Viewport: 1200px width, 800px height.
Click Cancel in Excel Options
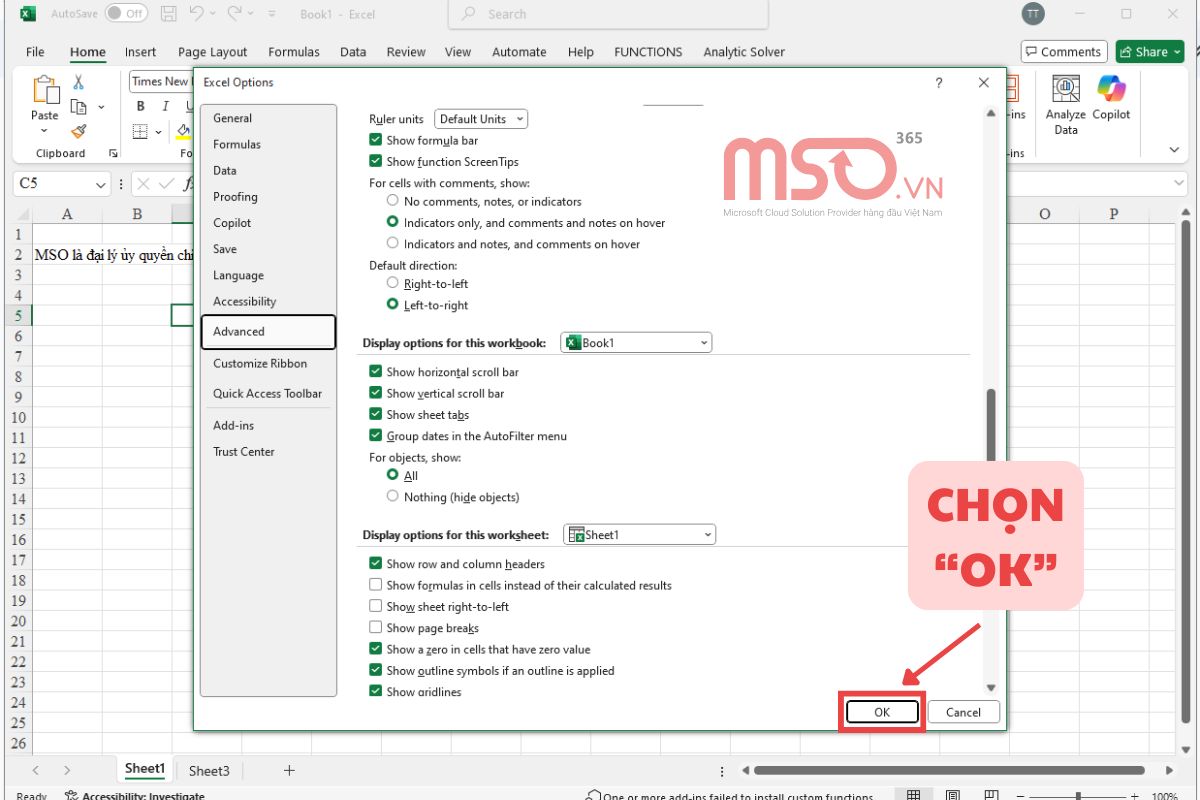click(x=963, y=712)
